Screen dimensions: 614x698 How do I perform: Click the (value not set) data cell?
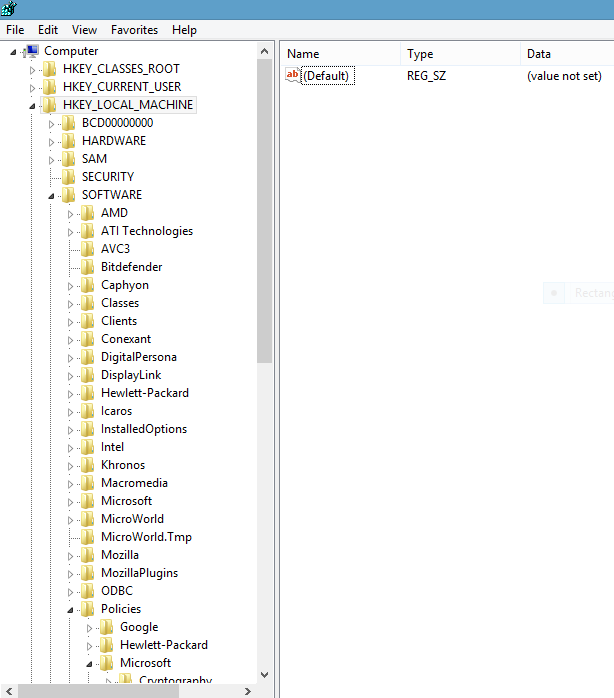[564, 76]
